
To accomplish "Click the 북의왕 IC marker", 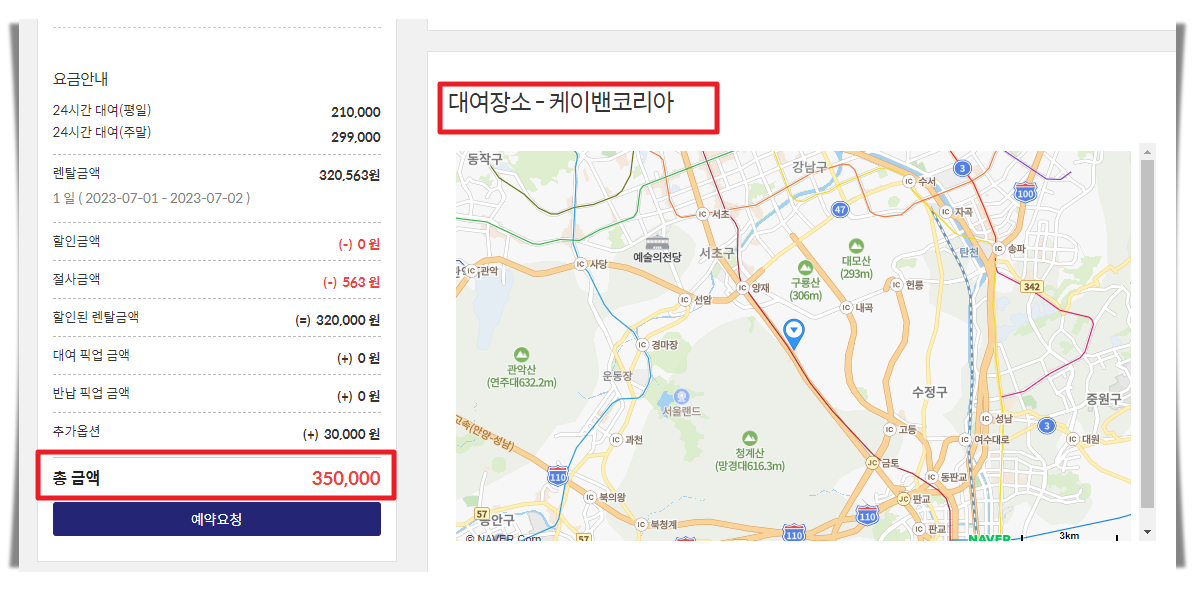I will pos(589,496).
